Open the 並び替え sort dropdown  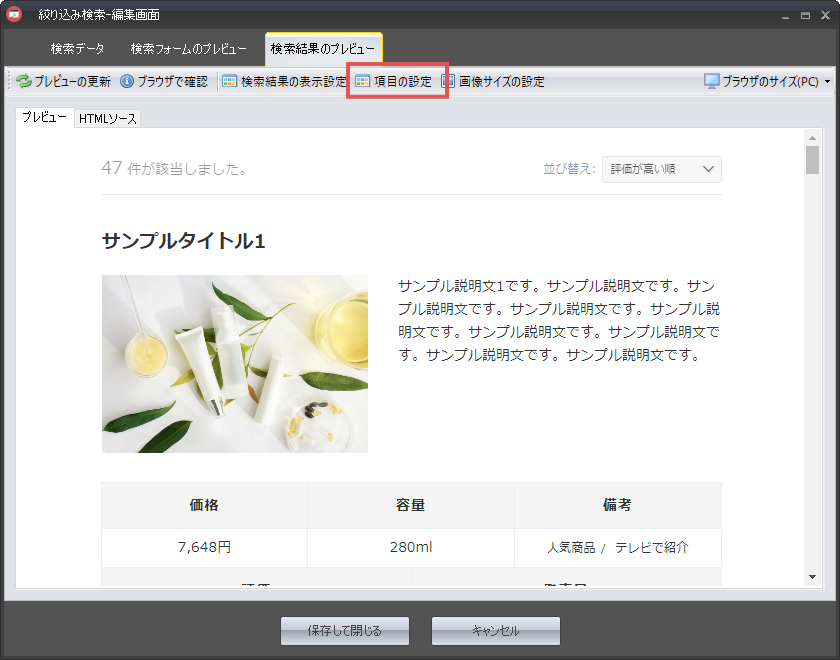[x=661, y=169]
